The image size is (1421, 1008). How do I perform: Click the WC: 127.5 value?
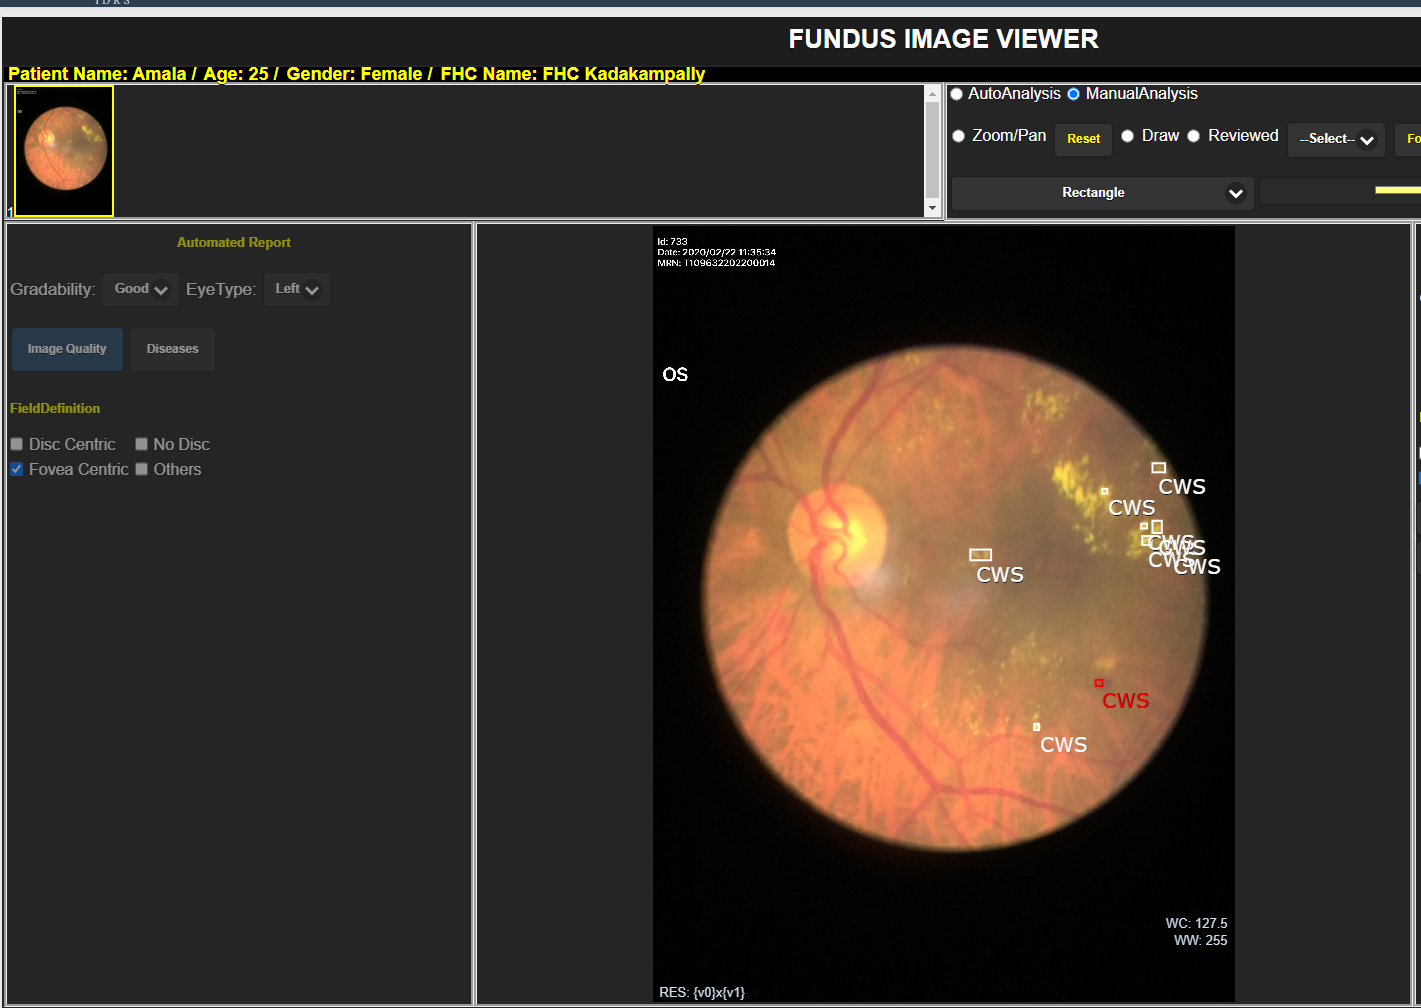(x=1196, y=923)
